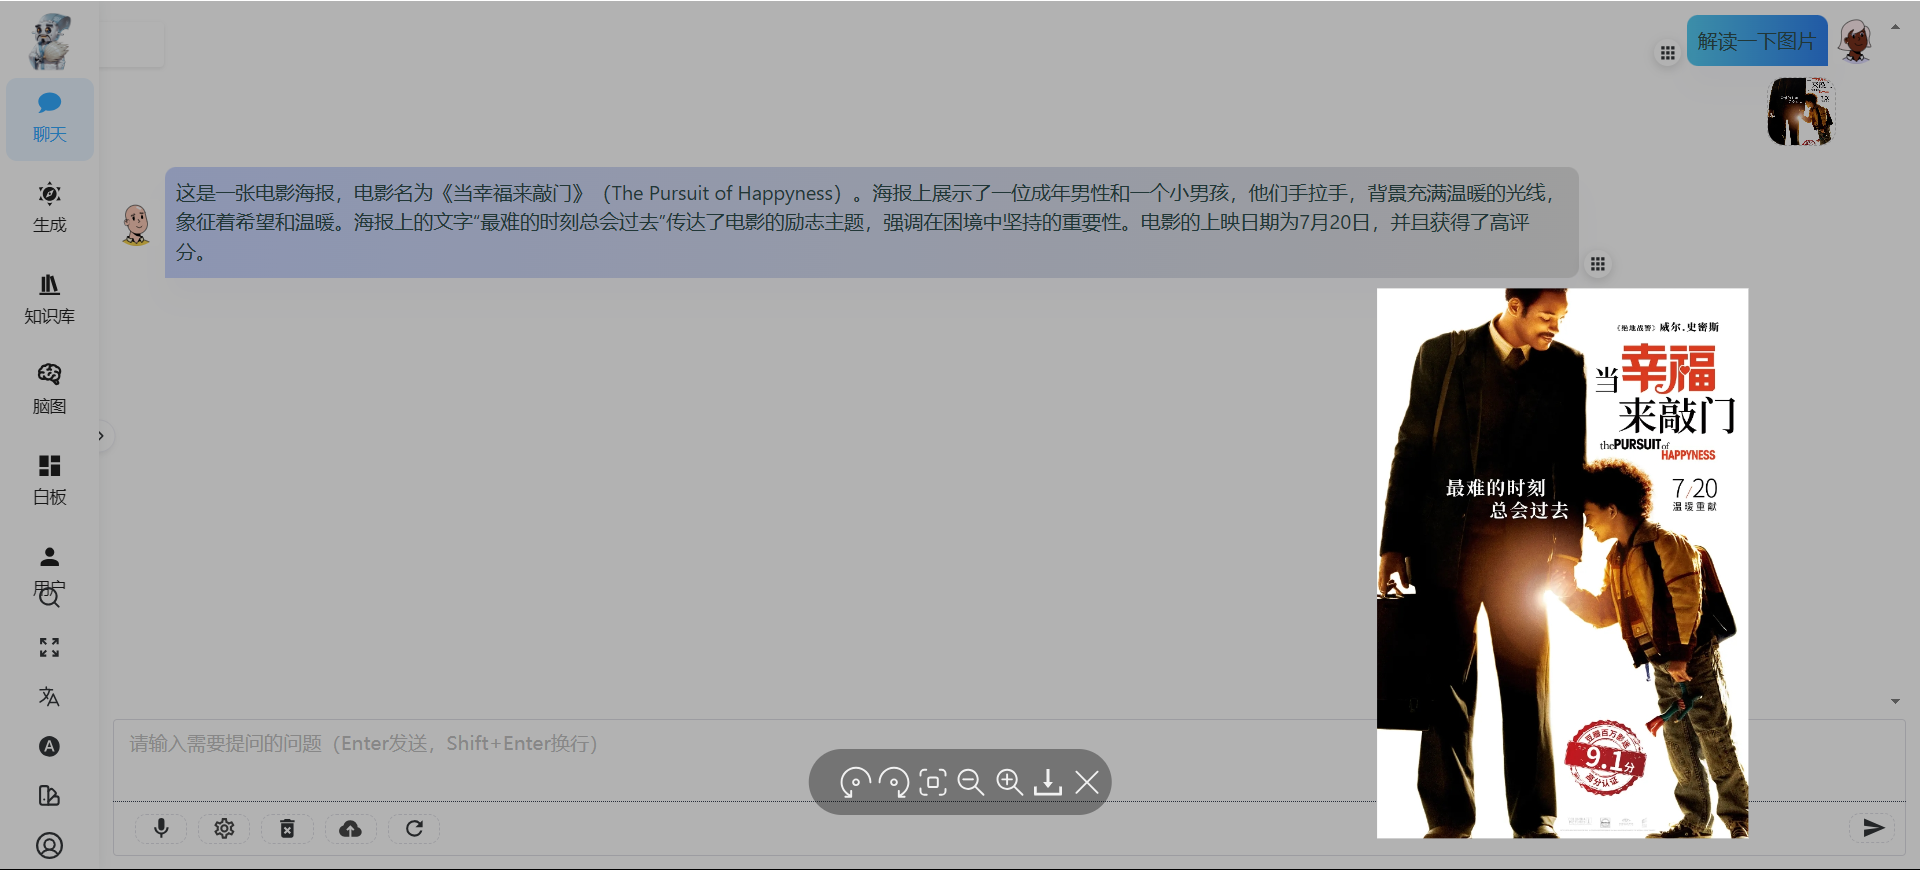Open grid menu below assistant reply

click(x=1598, y=264)
